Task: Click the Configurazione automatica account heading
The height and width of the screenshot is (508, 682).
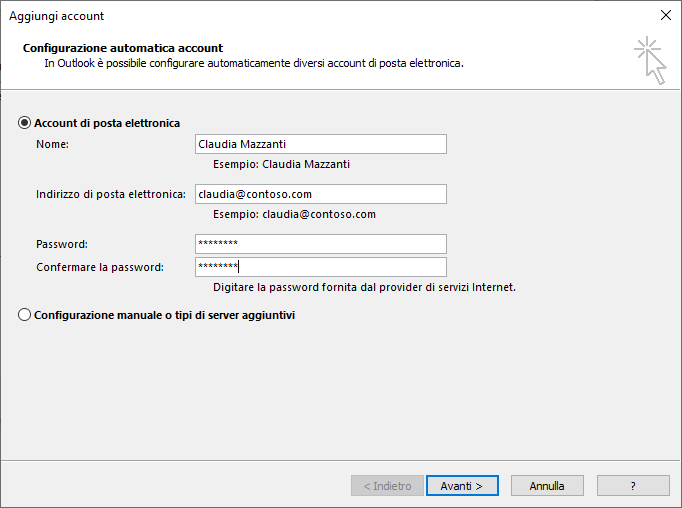Action: pos(123,48)
